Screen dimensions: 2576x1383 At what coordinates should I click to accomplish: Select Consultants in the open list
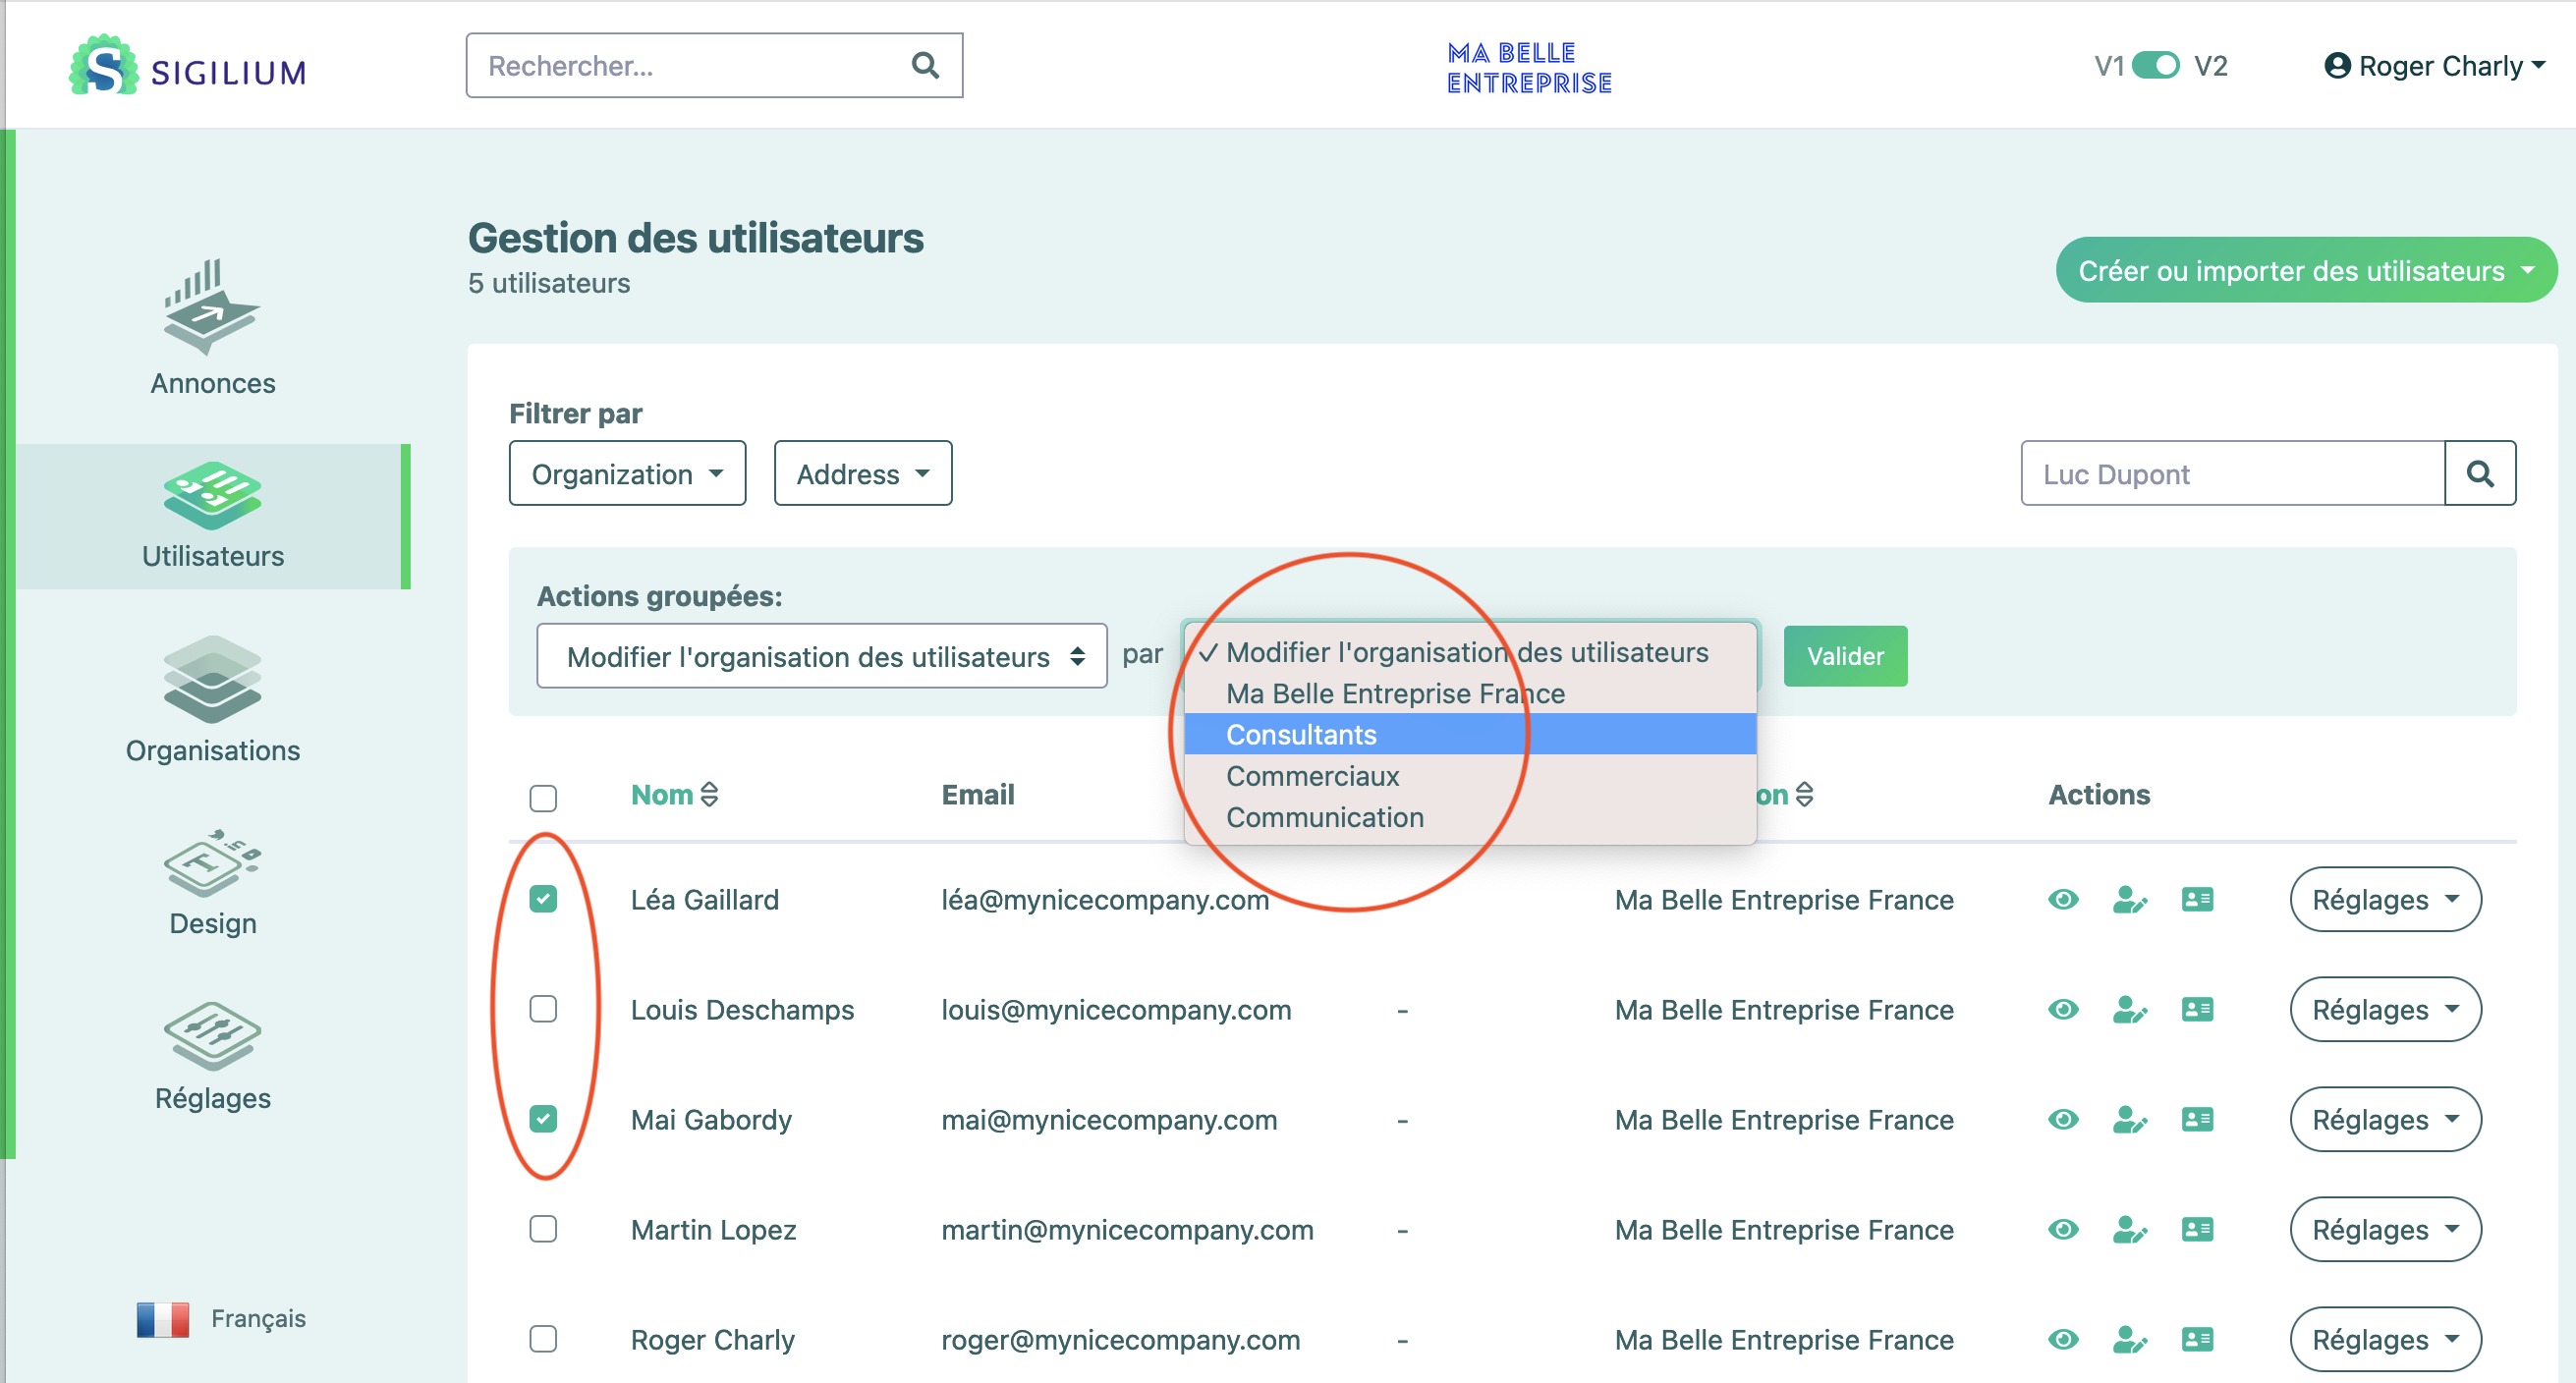coord(1301,734)
